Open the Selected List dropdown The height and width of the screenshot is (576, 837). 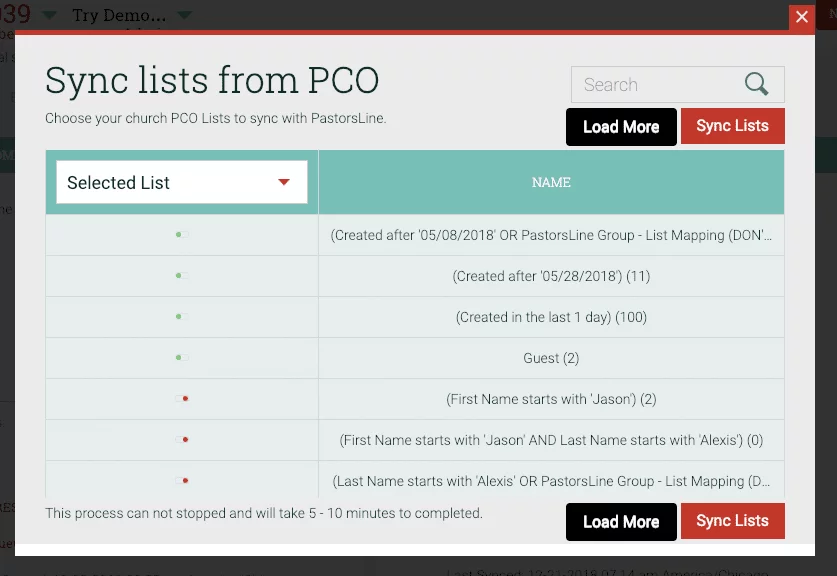pos(181,182)
